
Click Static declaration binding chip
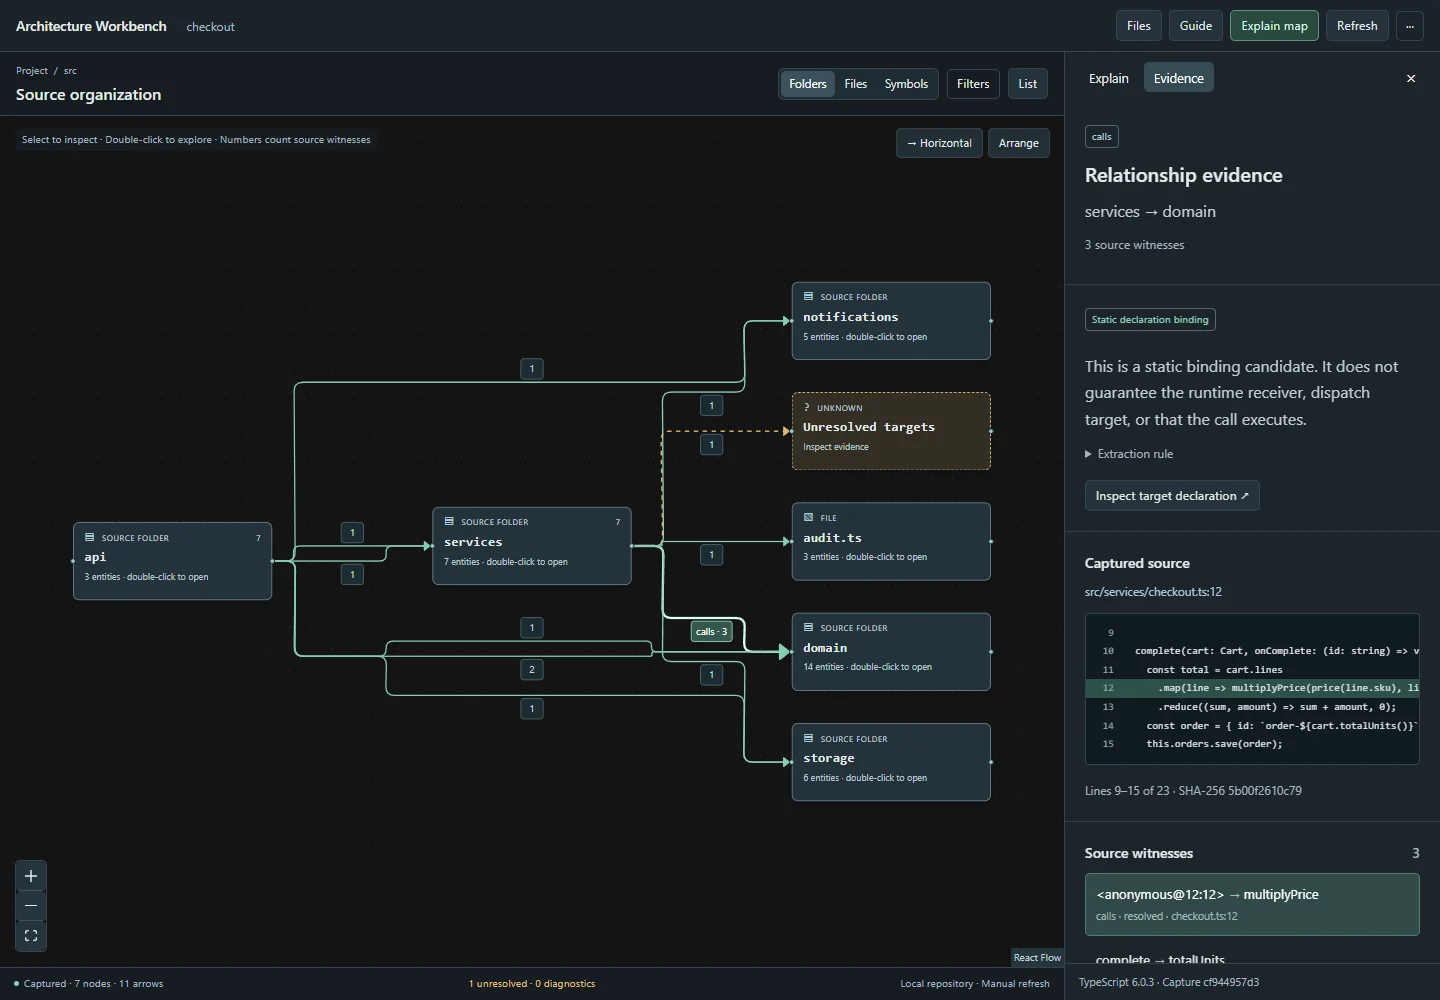1150,320
